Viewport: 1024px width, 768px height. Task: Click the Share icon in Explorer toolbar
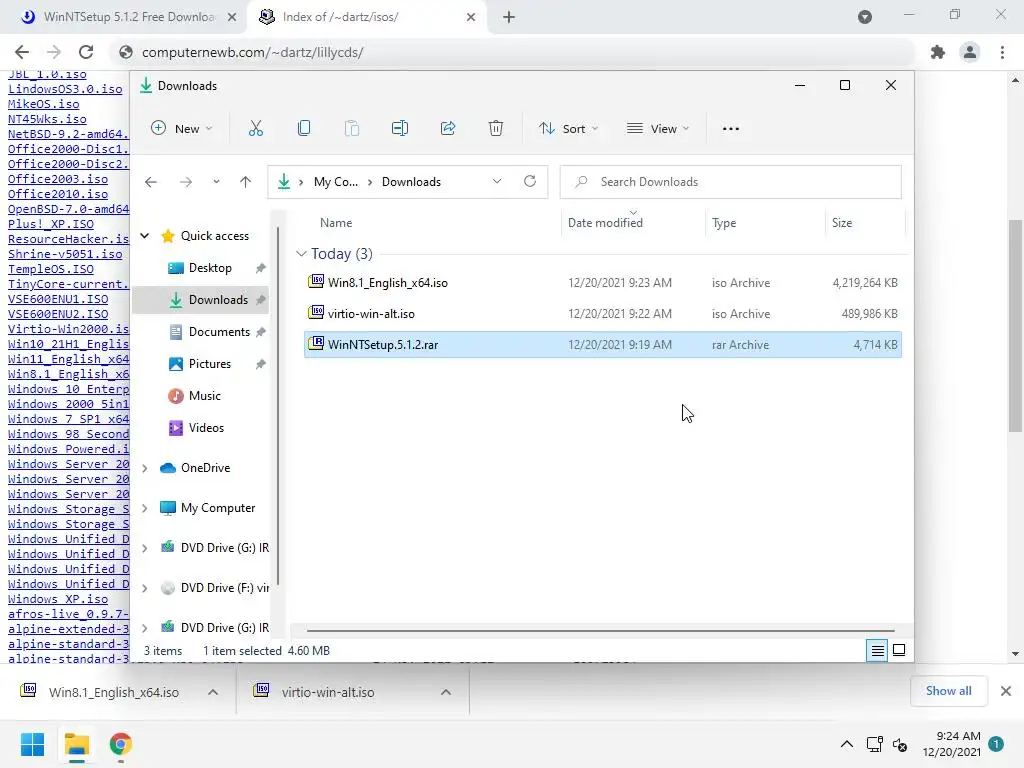click(x=448, y=129)
